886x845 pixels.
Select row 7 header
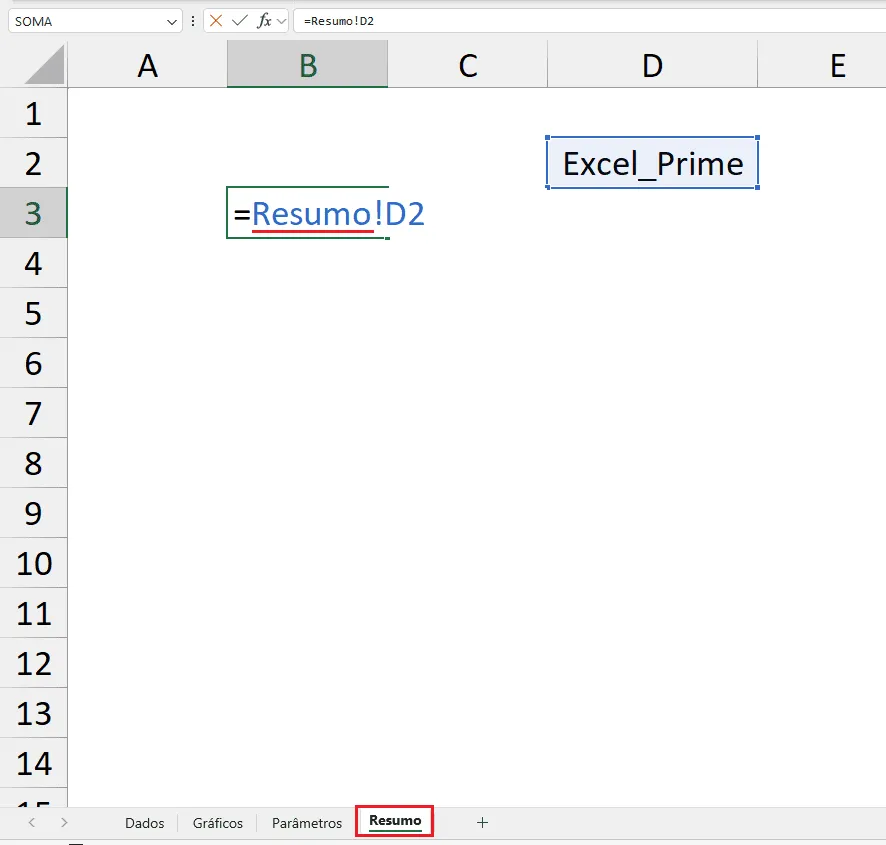(33, 413)
